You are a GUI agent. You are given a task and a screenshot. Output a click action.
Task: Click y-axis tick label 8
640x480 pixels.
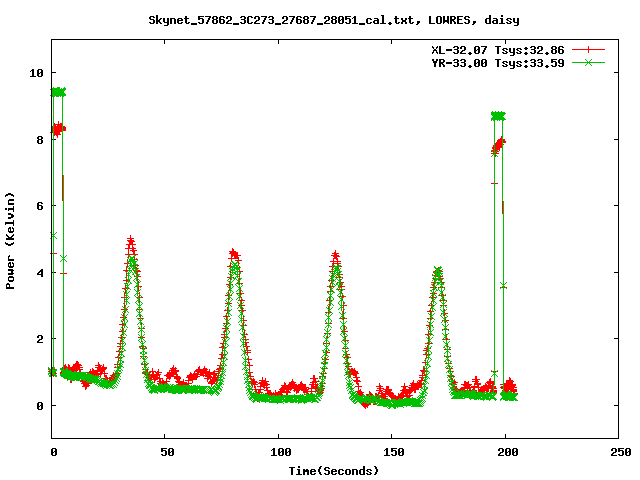click(40, 140)
